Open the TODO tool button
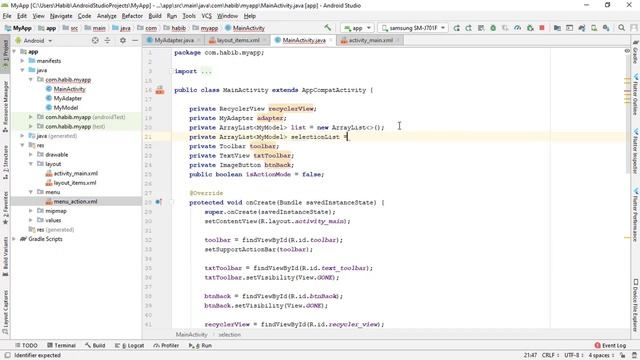 26,345
